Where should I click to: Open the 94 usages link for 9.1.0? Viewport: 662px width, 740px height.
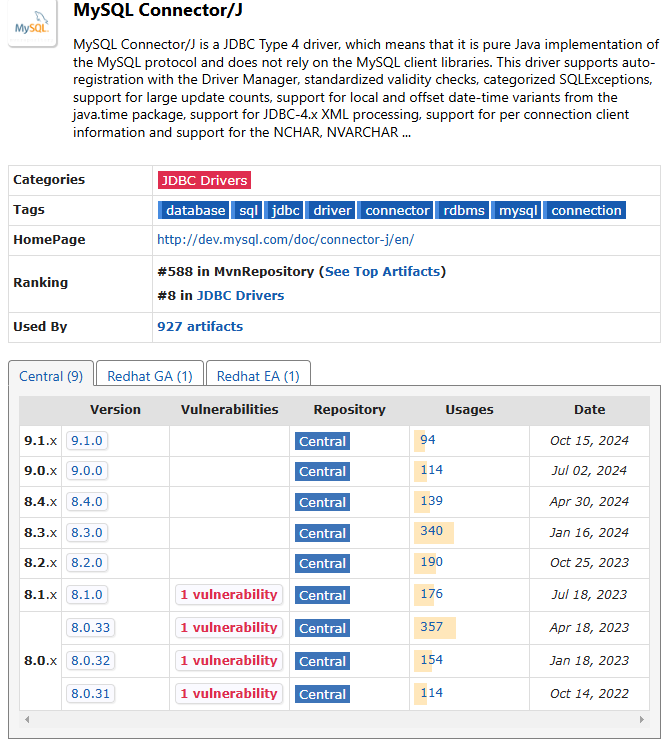click(x=427, y=440)
